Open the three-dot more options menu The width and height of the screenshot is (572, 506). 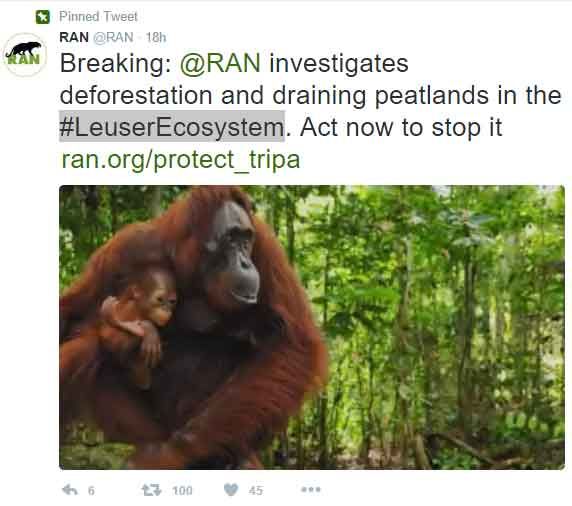click(311, 489)
